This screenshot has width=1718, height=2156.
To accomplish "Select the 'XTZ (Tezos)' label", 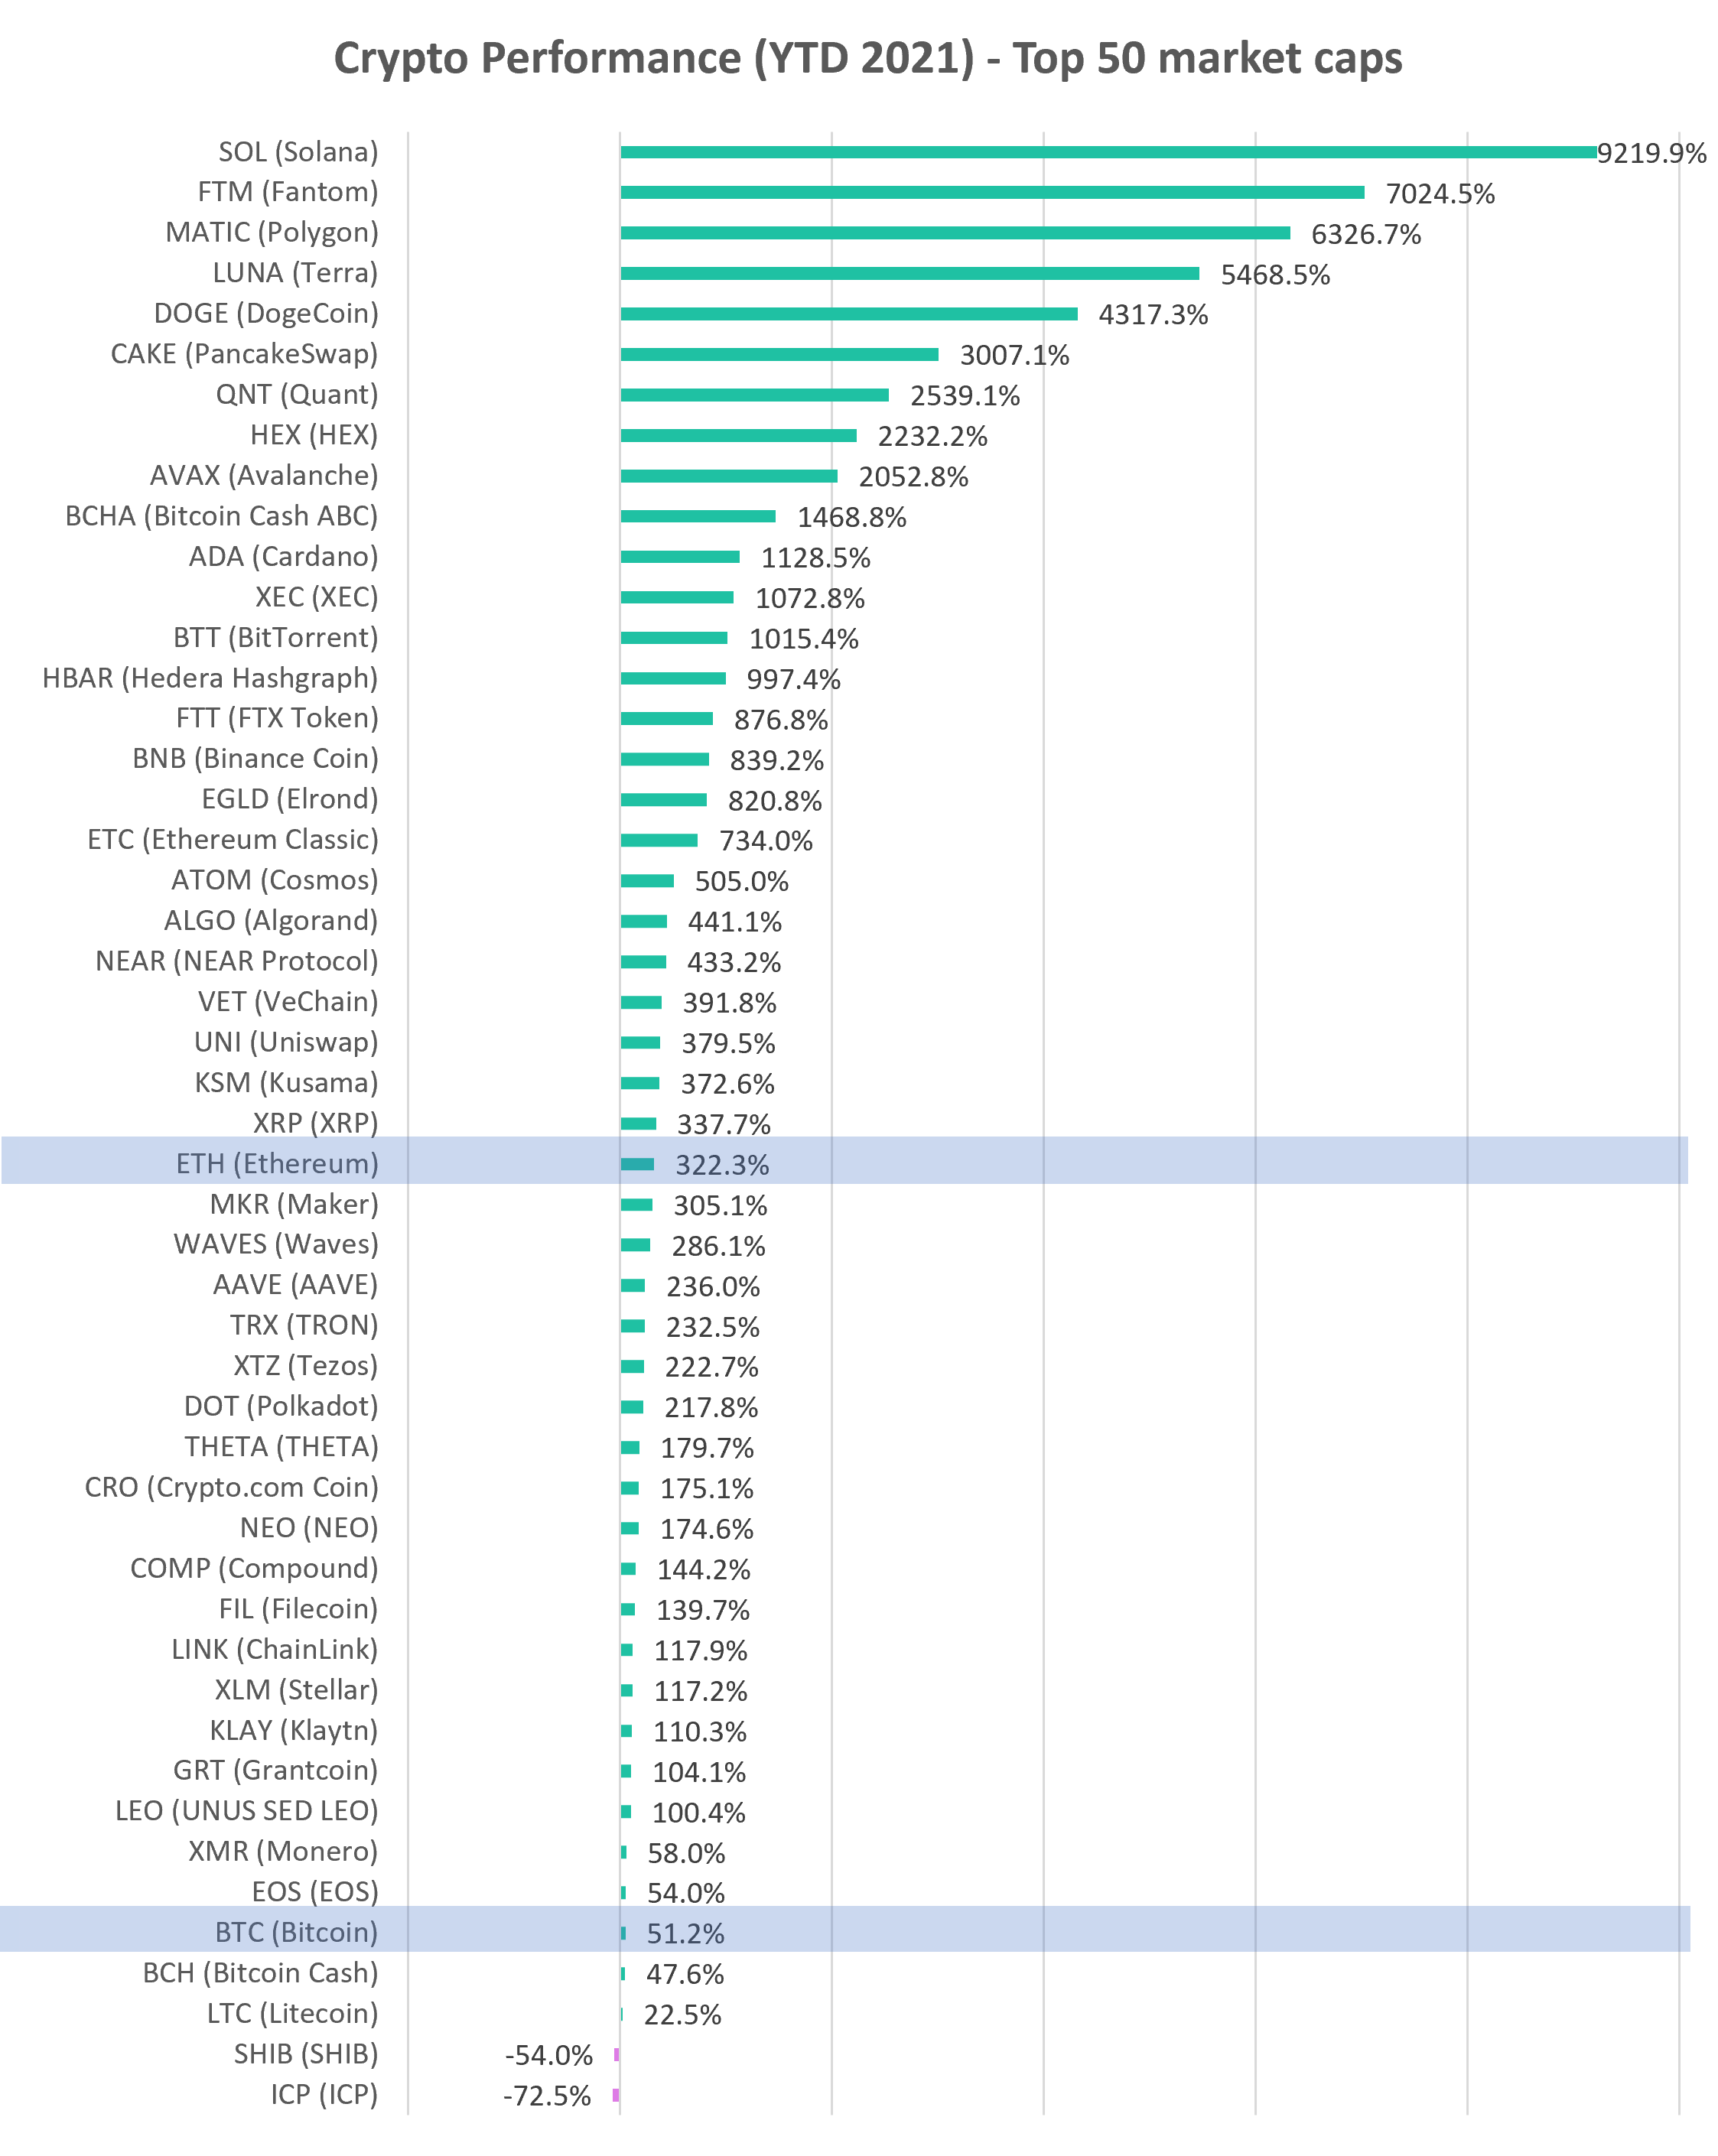I will tap(306, 1366).
